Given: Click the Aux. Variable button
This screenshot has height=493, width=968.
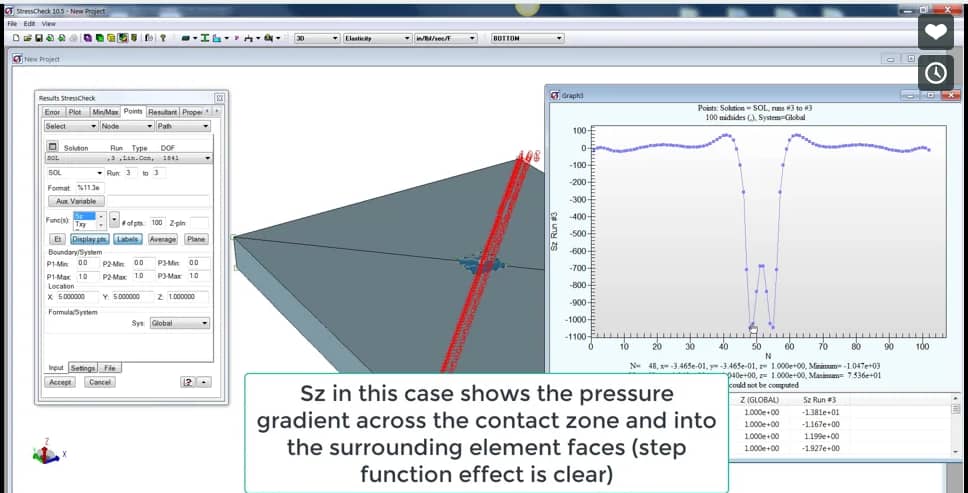Looking at the screenshot, I should [76, 201].
